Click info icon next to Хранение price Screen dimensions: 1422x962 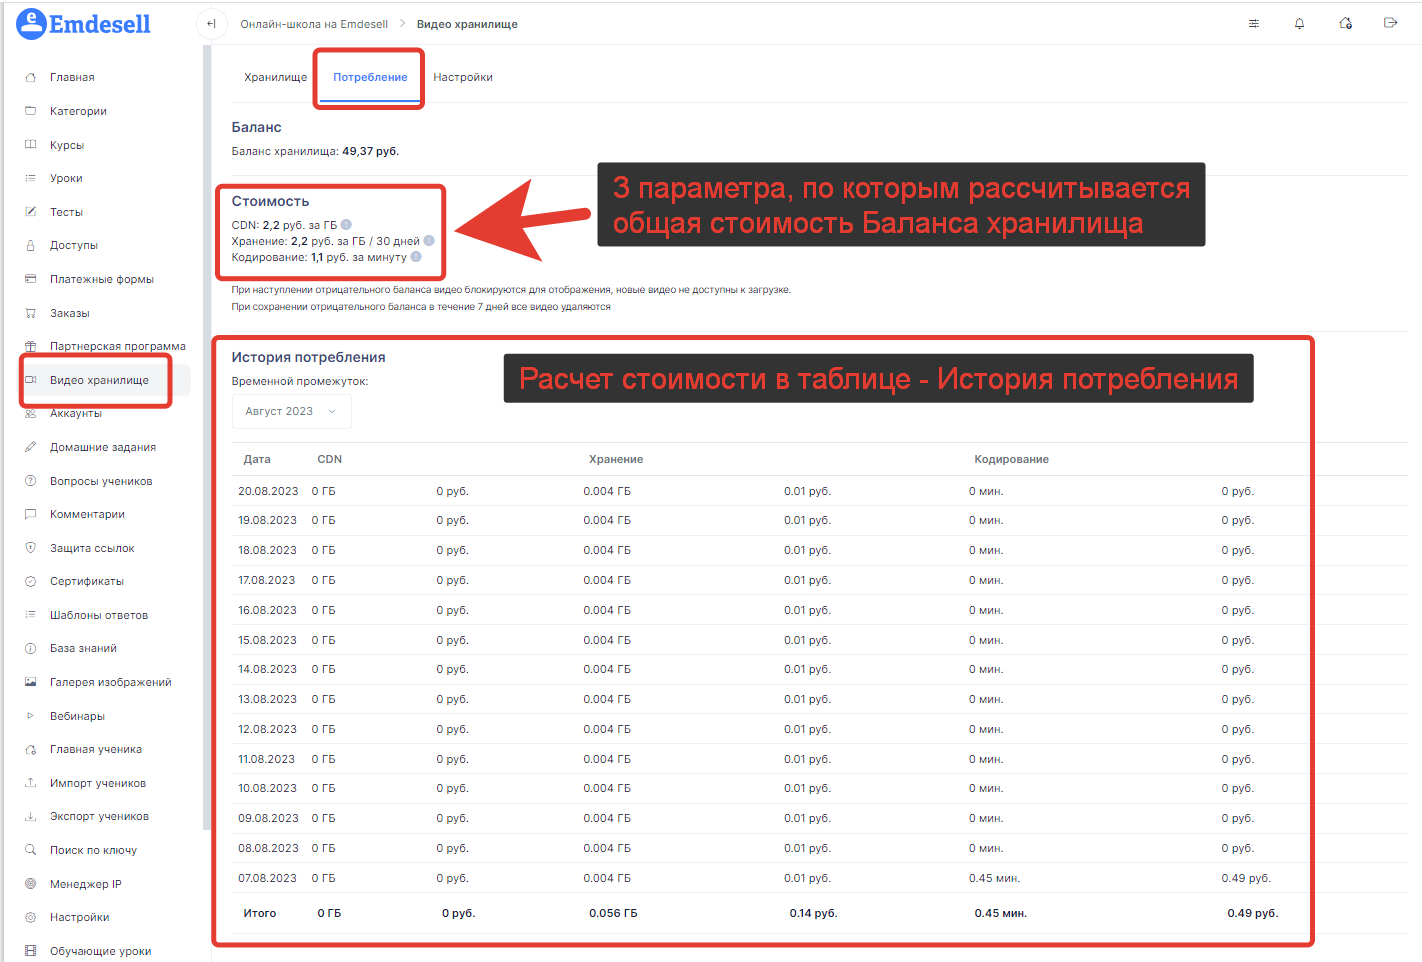pyautogui.click(x=429, y=241)
